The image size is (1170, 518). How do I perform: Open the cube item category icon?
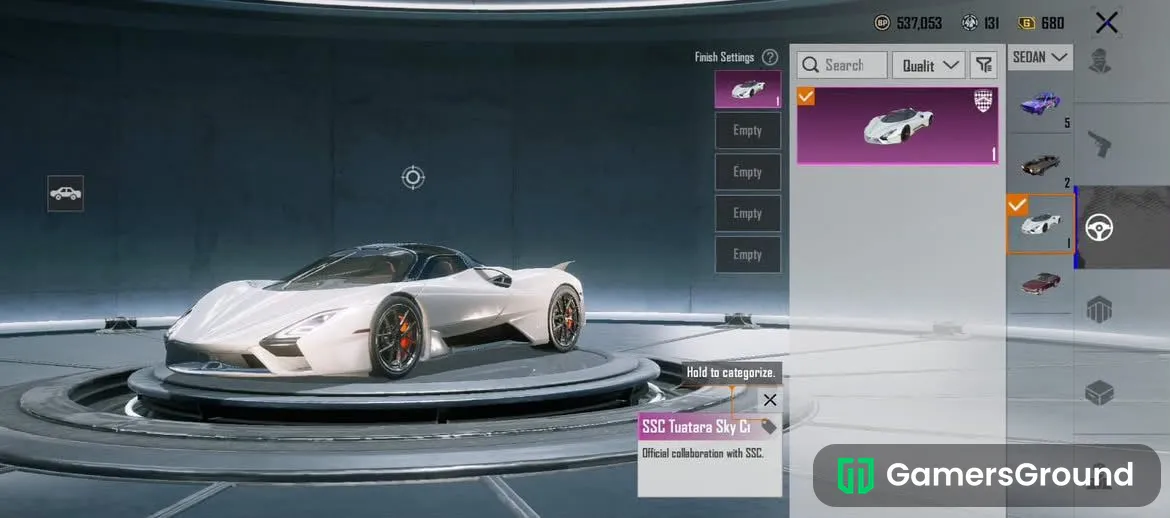[x=1098, y=392]
